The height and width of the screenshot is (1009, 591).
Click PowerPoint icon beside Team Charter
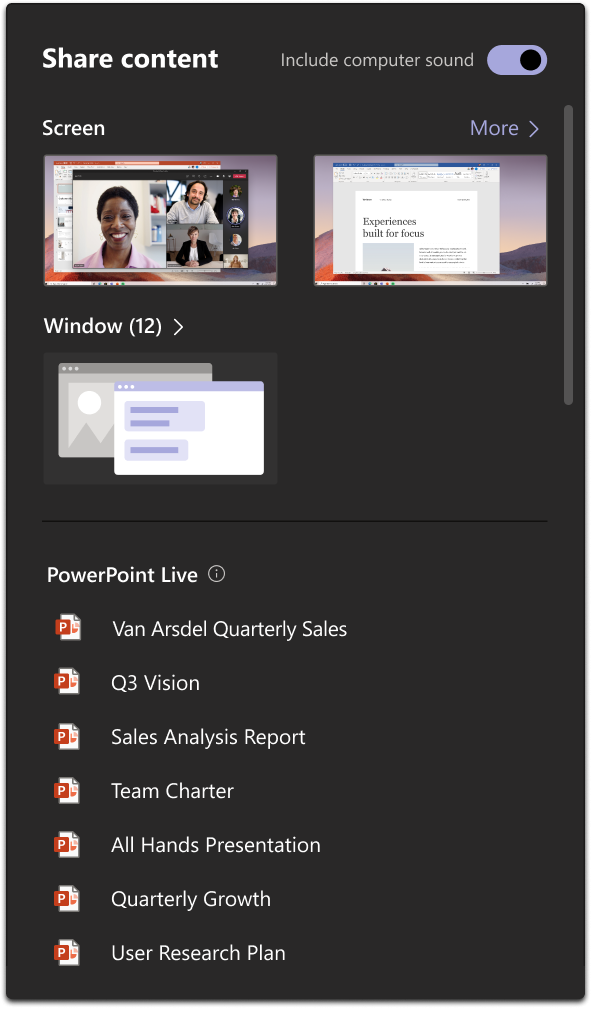68,790
